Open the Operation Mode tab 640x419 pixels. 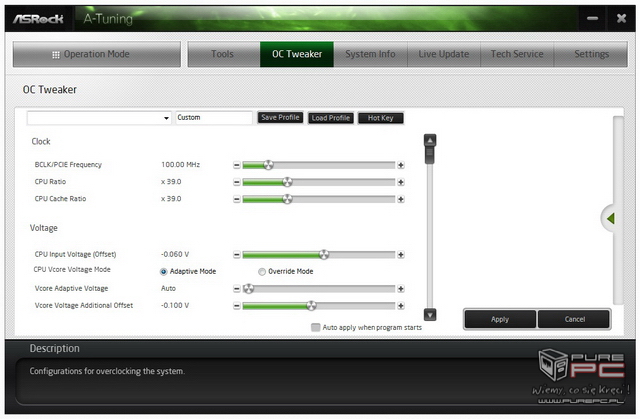point(97,54)
